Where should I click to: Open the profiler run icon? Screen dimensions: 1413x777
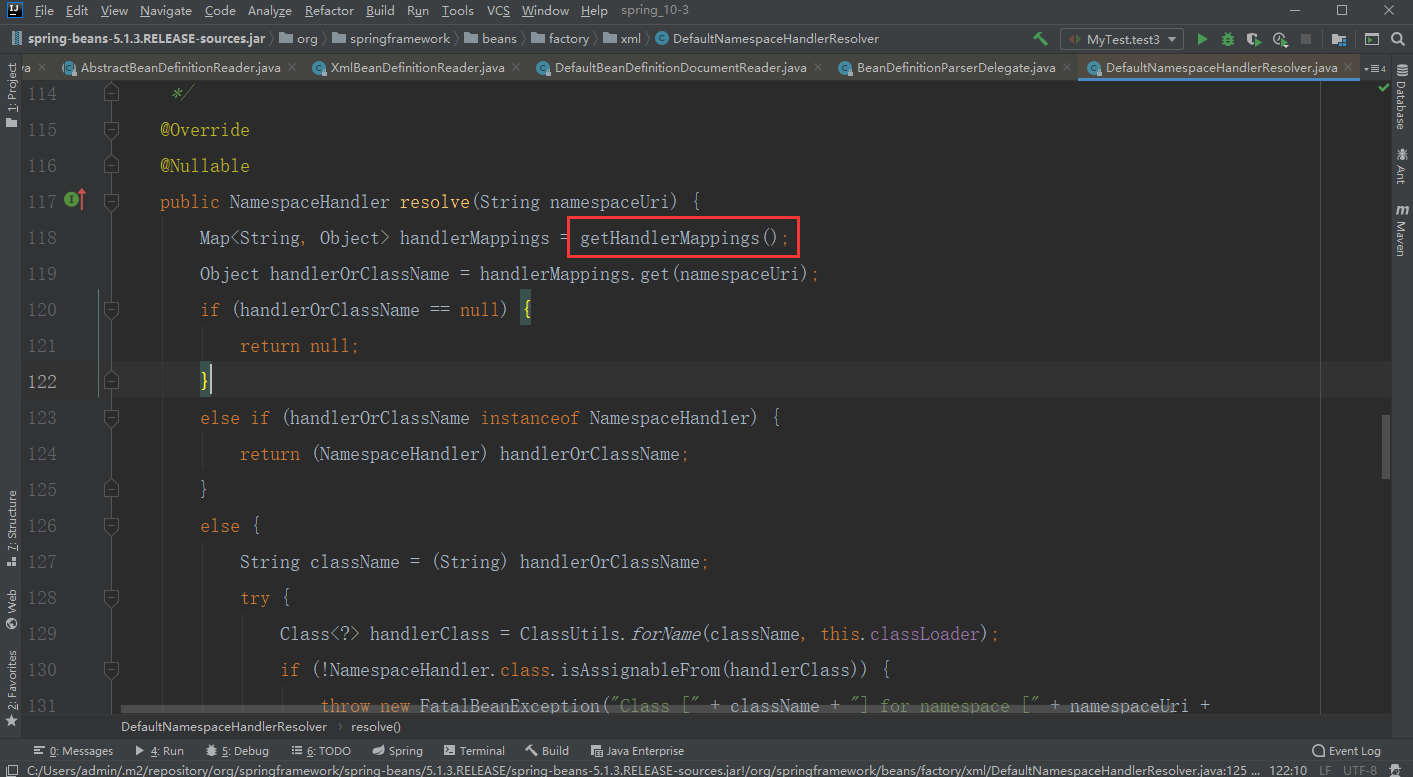[x=1280, y=39]
